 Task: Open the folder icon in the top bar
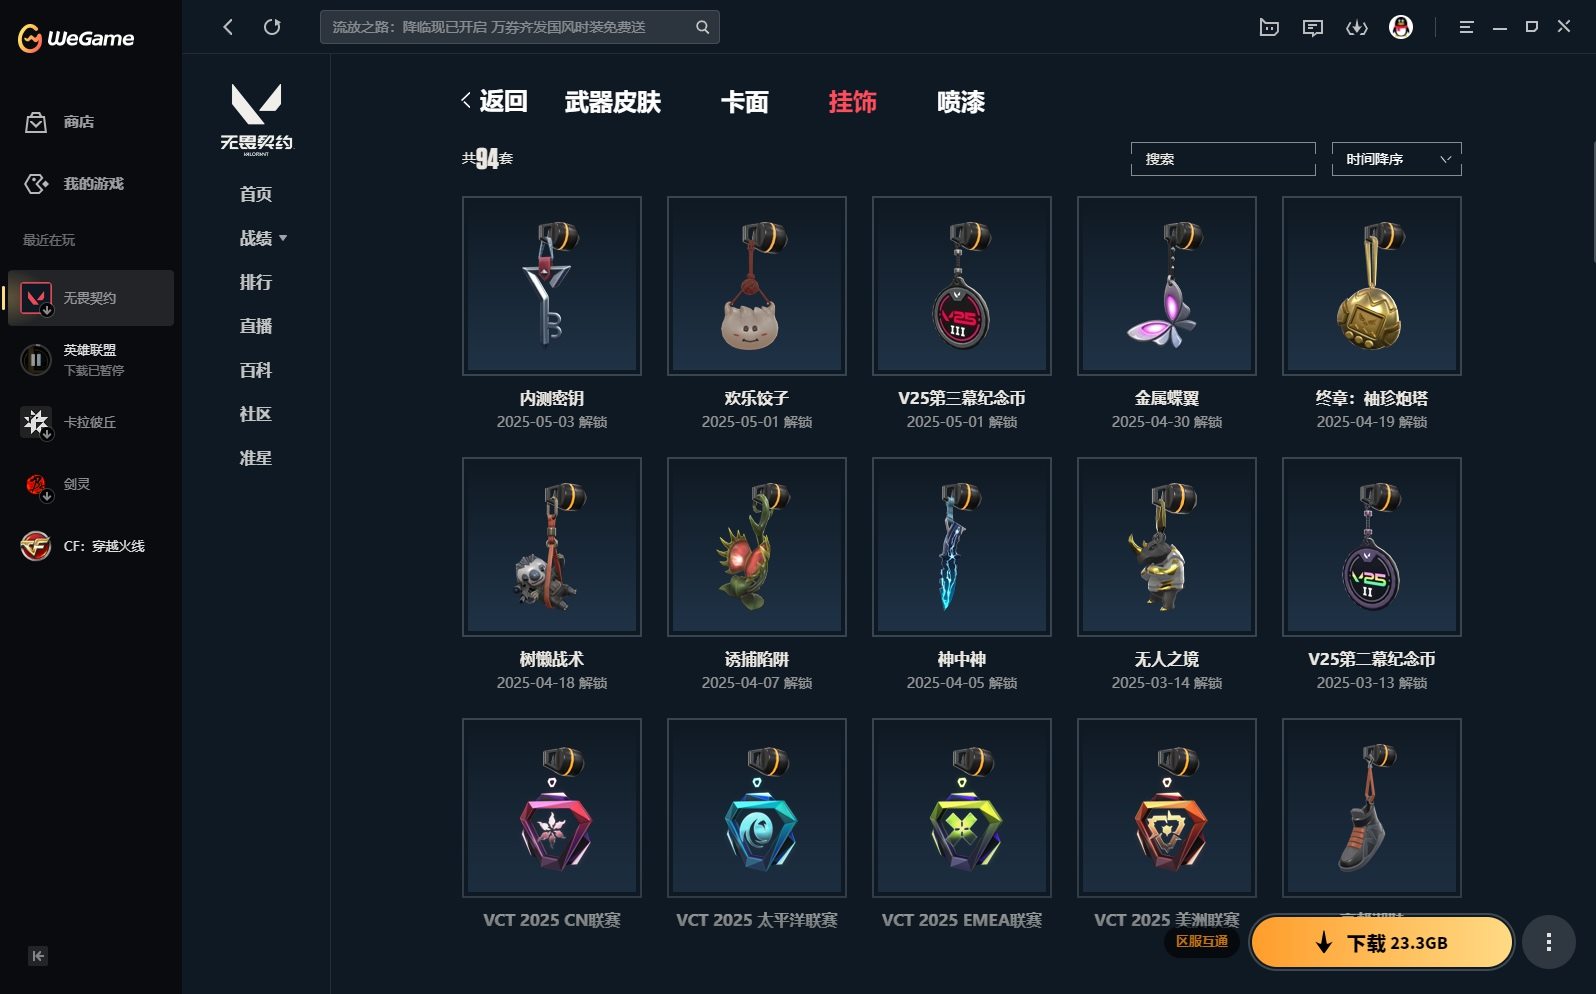coord(1269,27)
